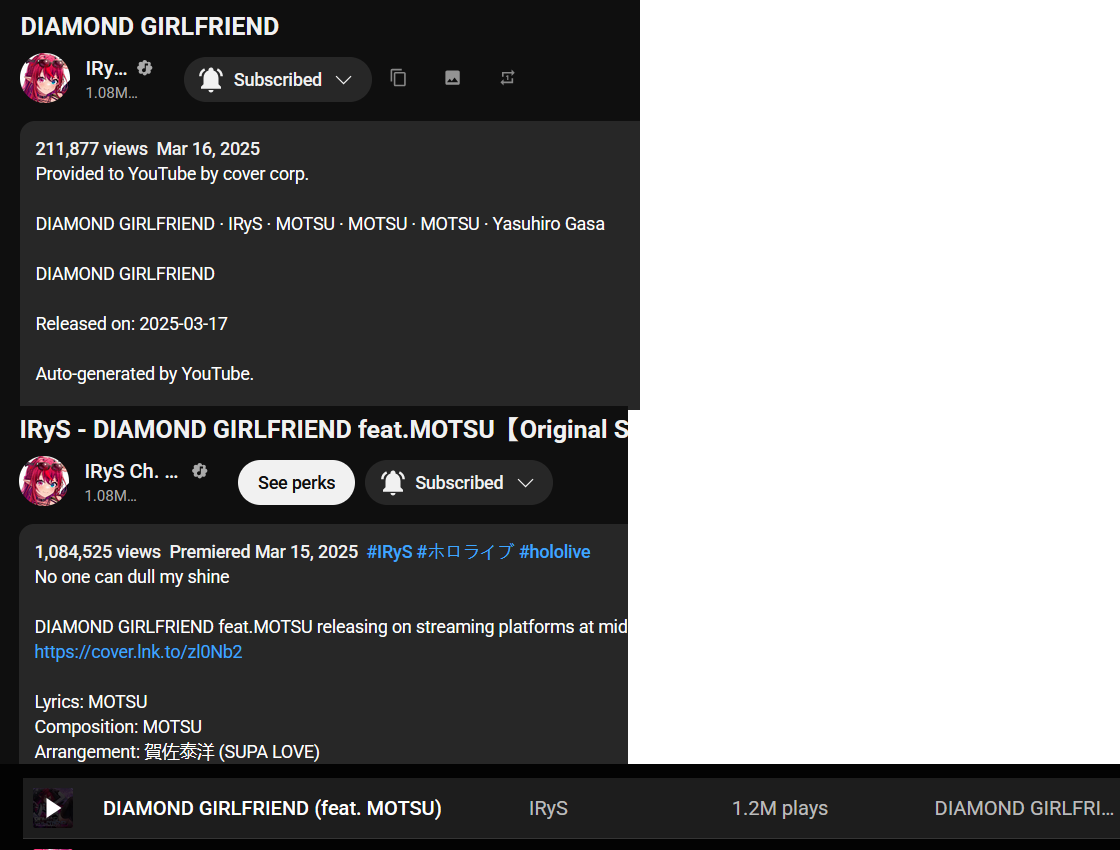Click the copy icon next to Subscribed
1120x850 pixels.
tap(398, 78)
